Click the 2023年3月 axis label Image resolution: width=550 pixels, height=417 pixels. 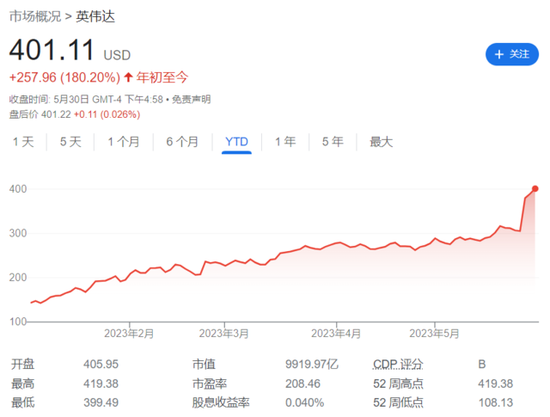(224, 333)
